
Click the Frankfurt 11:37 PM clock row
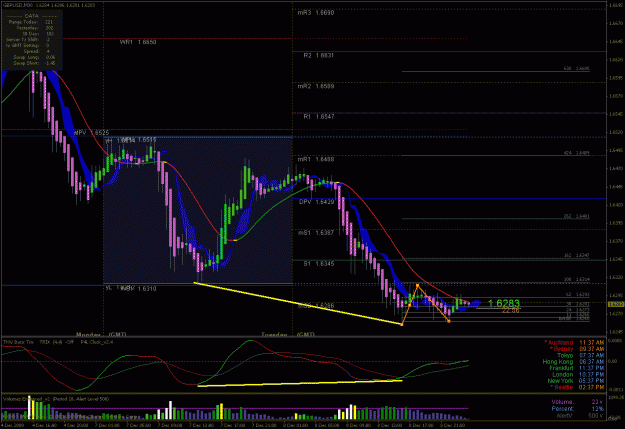click(576, 368)
